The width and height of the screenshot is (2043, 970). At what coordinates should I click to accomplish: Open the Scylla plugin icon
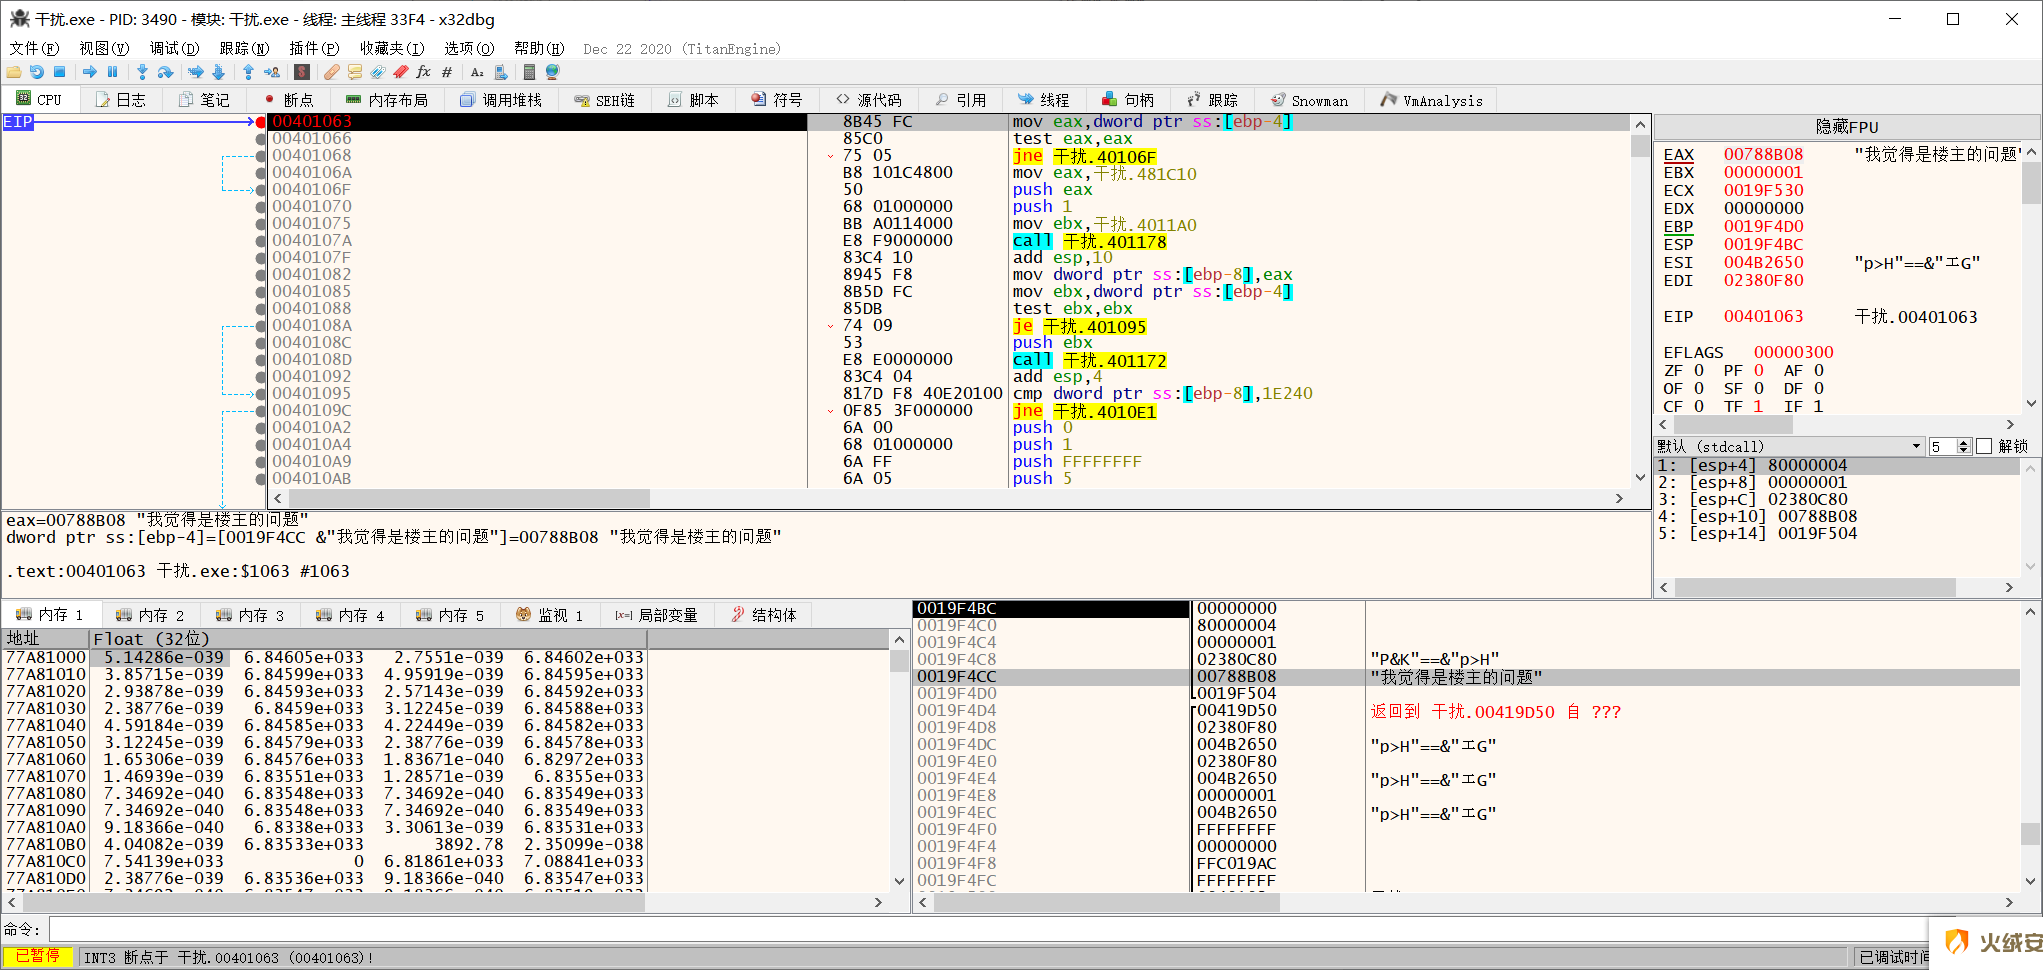[x=302, y=72]
